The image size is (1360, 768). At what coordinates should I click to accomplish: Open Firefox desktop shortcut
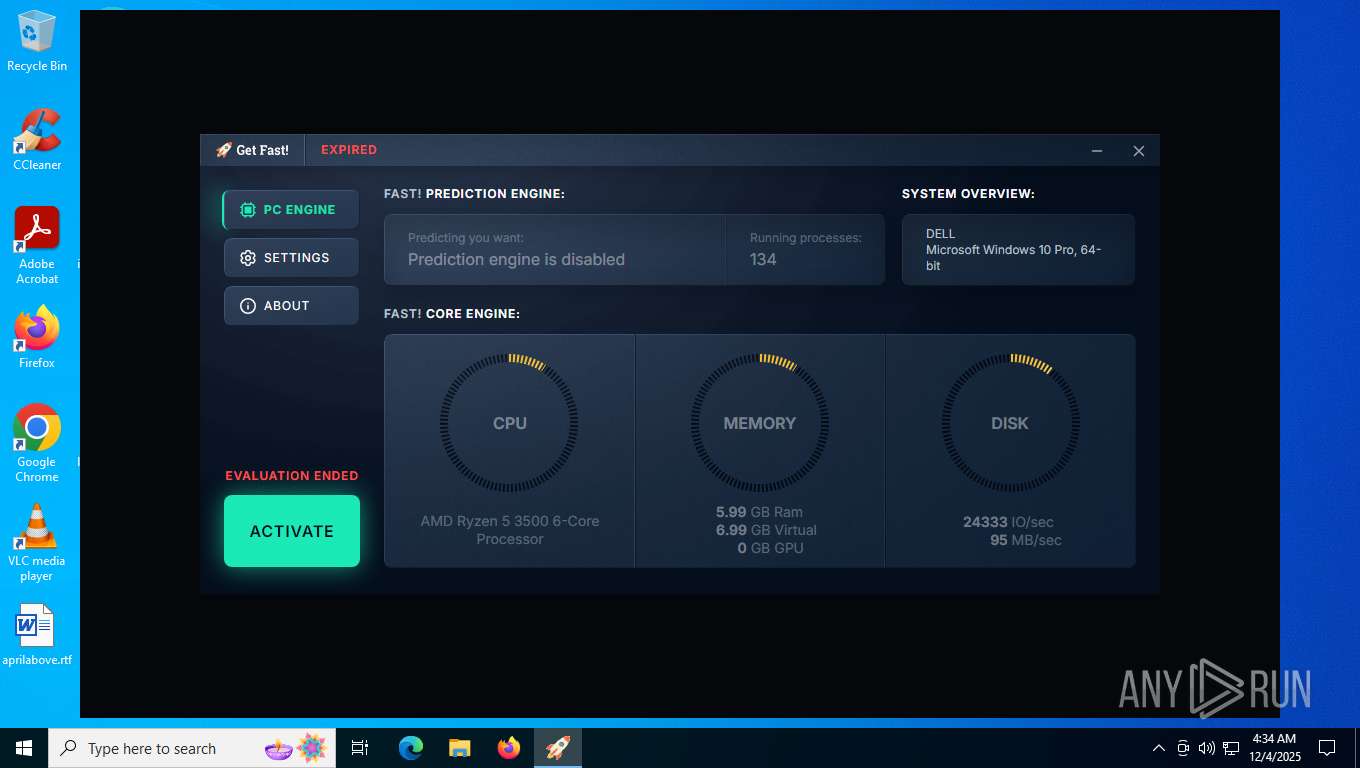[x=37, y=338]
